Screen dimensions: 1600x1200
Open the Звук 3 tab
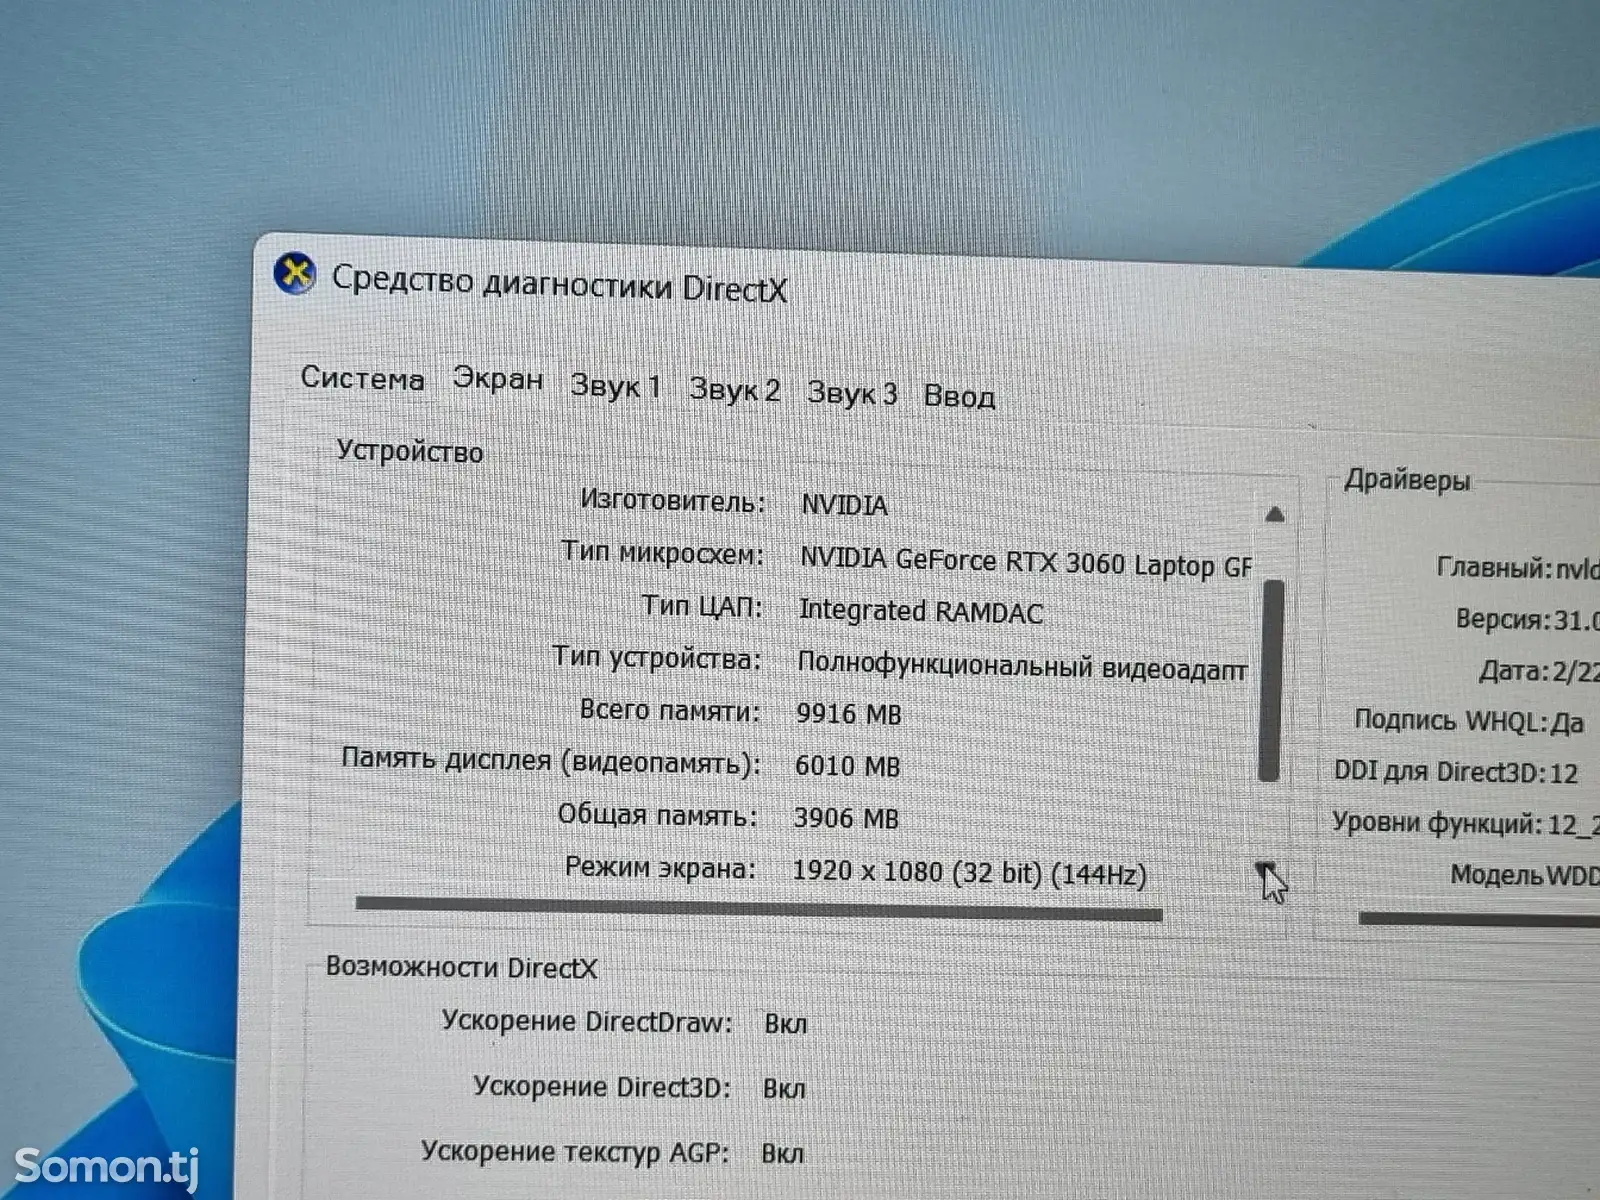point(853,393)
